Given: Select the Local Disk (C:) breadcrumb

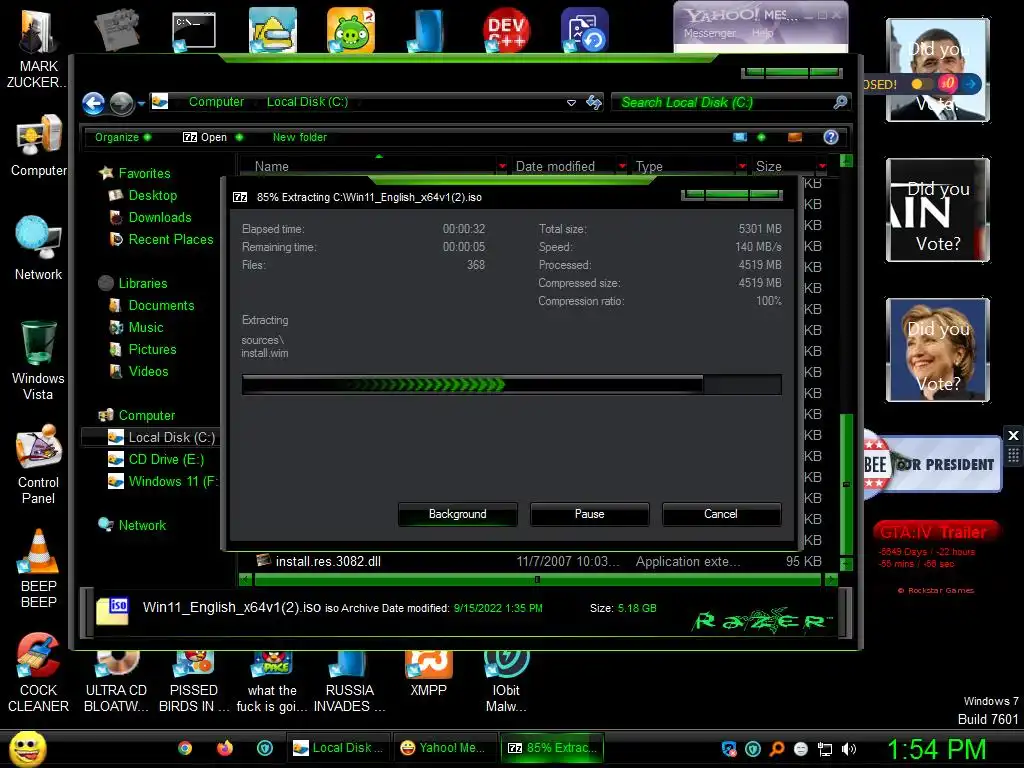Looking at the screenshot, I should 307,102.
